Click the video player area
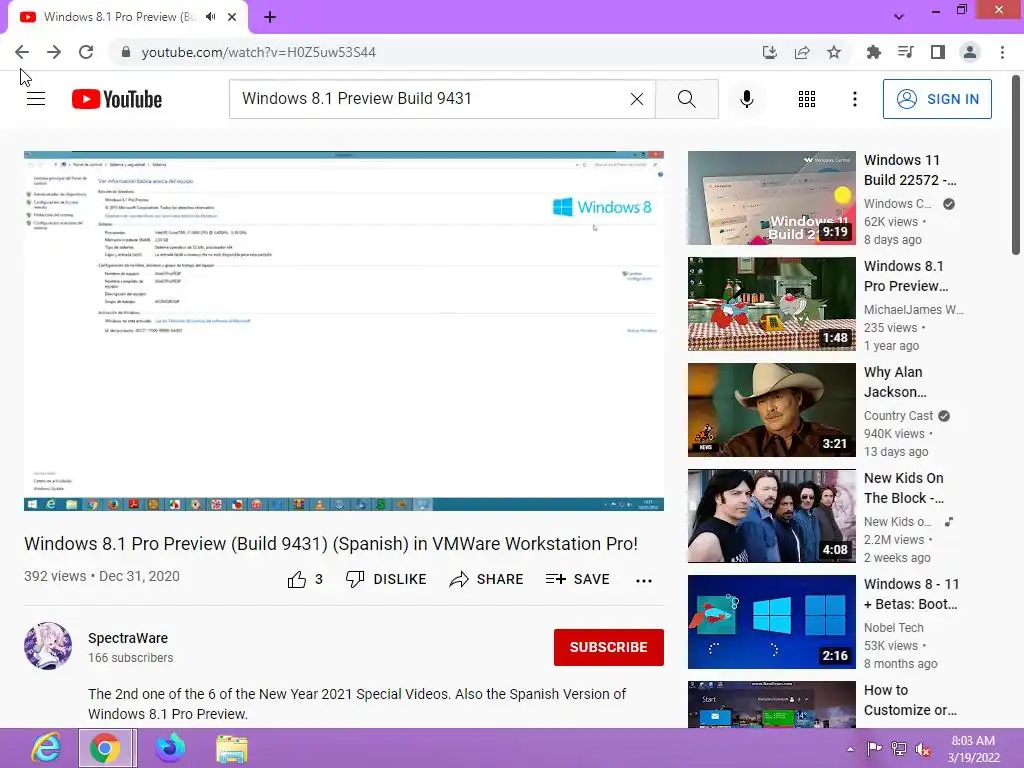The image size is (1024, 768). pyautogui.click(x=344, y=331)
